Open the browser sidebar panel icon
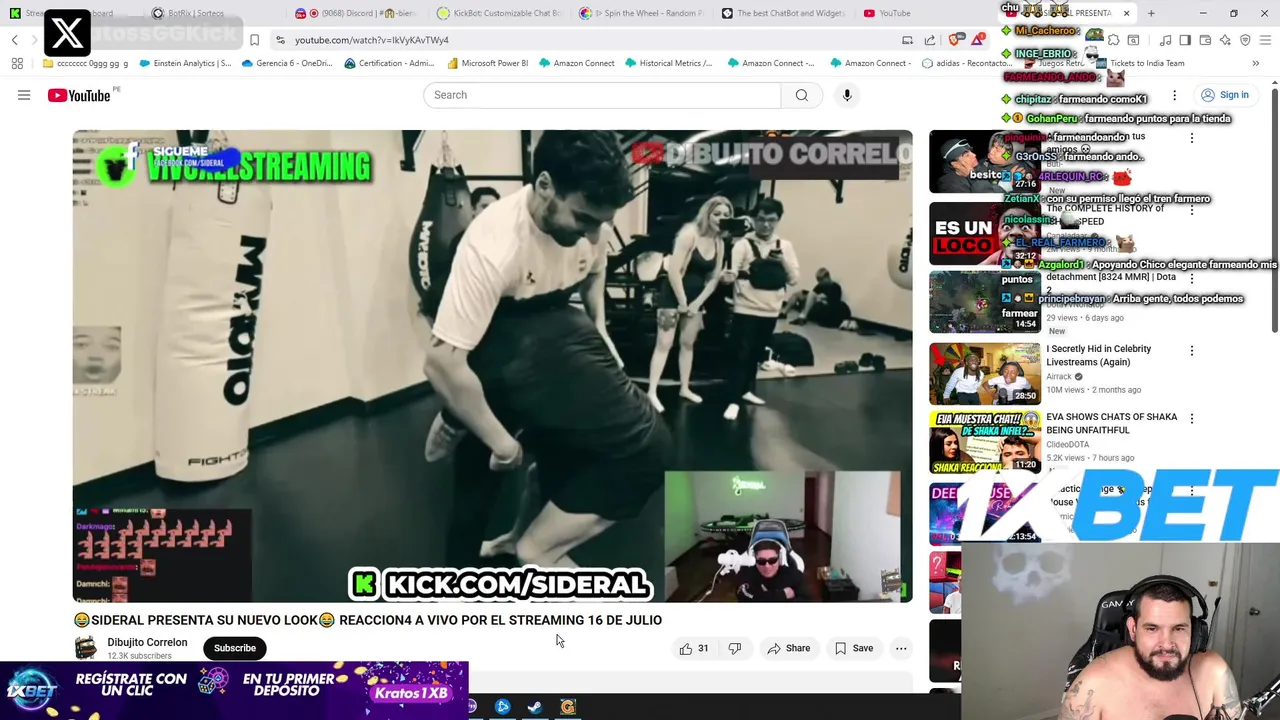 point(1185,40)
